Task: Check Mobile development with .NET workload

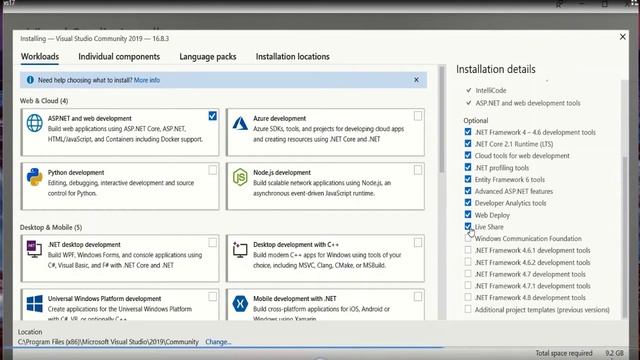Action: pos(418,296)
